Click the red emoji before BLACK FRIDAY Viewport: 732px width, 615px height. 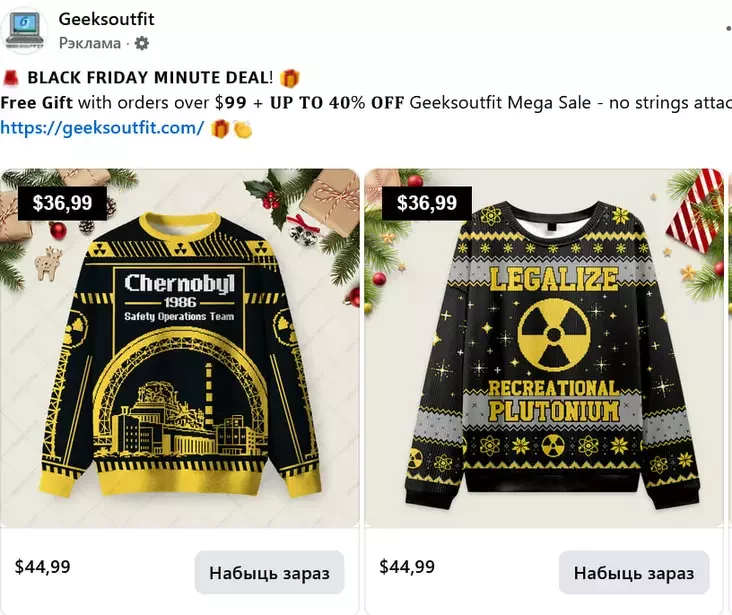coord(11,78)
